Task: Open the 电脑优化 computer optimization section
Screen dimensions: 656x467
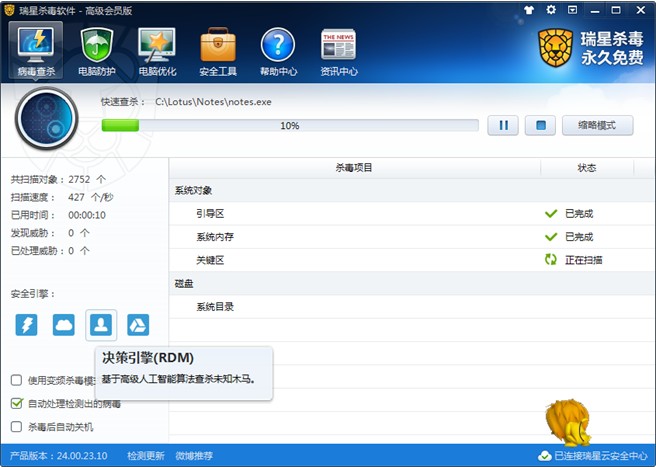Action: tap(157, 51)
